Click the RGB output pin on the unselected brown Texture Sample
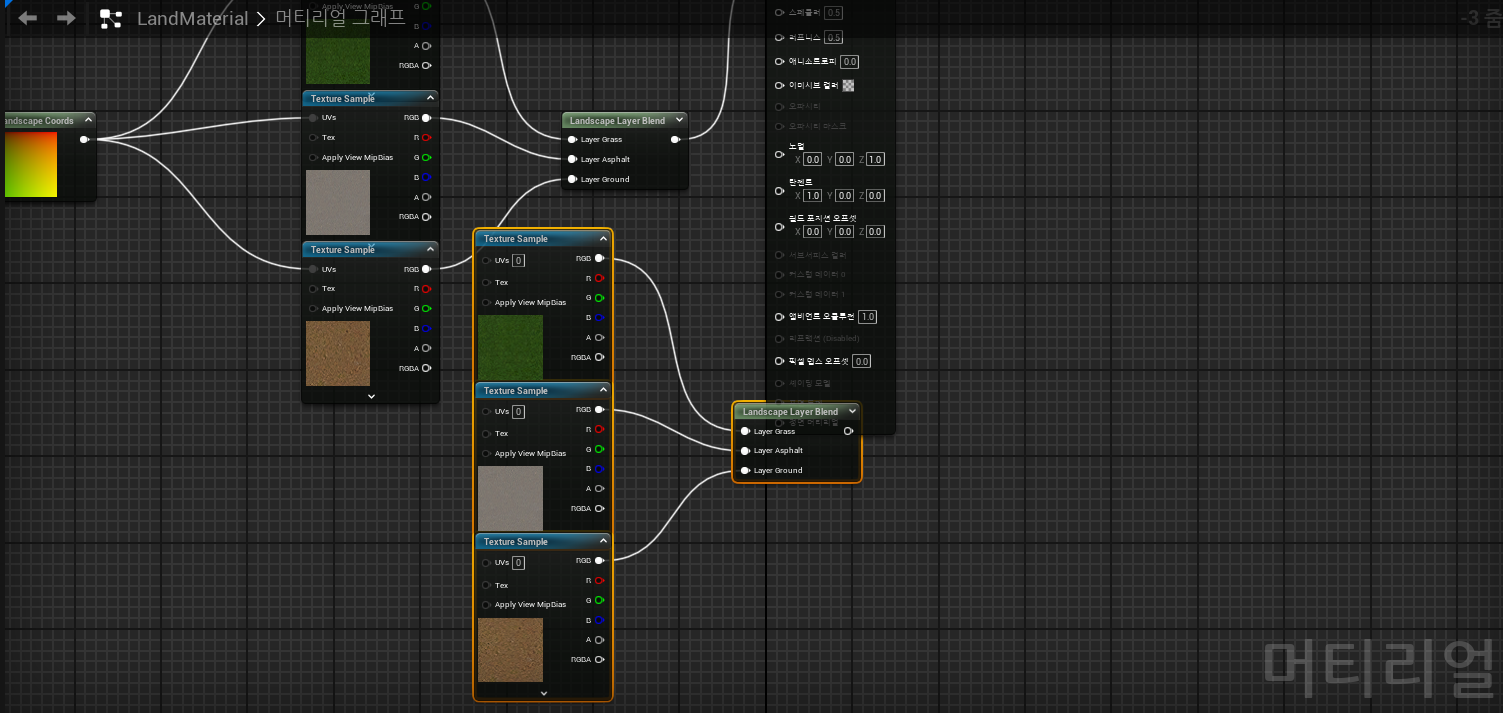 pos(427,269)
